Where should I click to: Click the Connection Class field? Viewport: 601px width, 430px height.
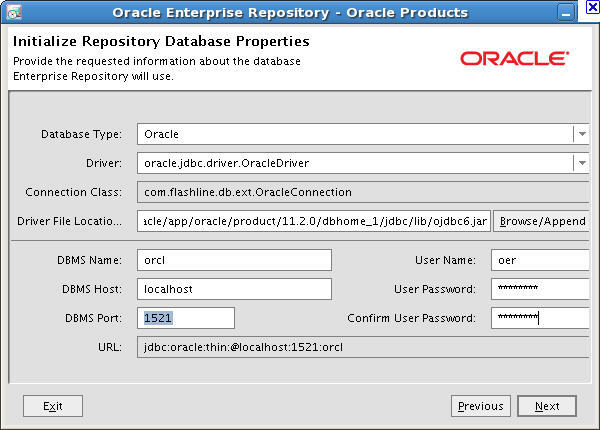point(362,192)
